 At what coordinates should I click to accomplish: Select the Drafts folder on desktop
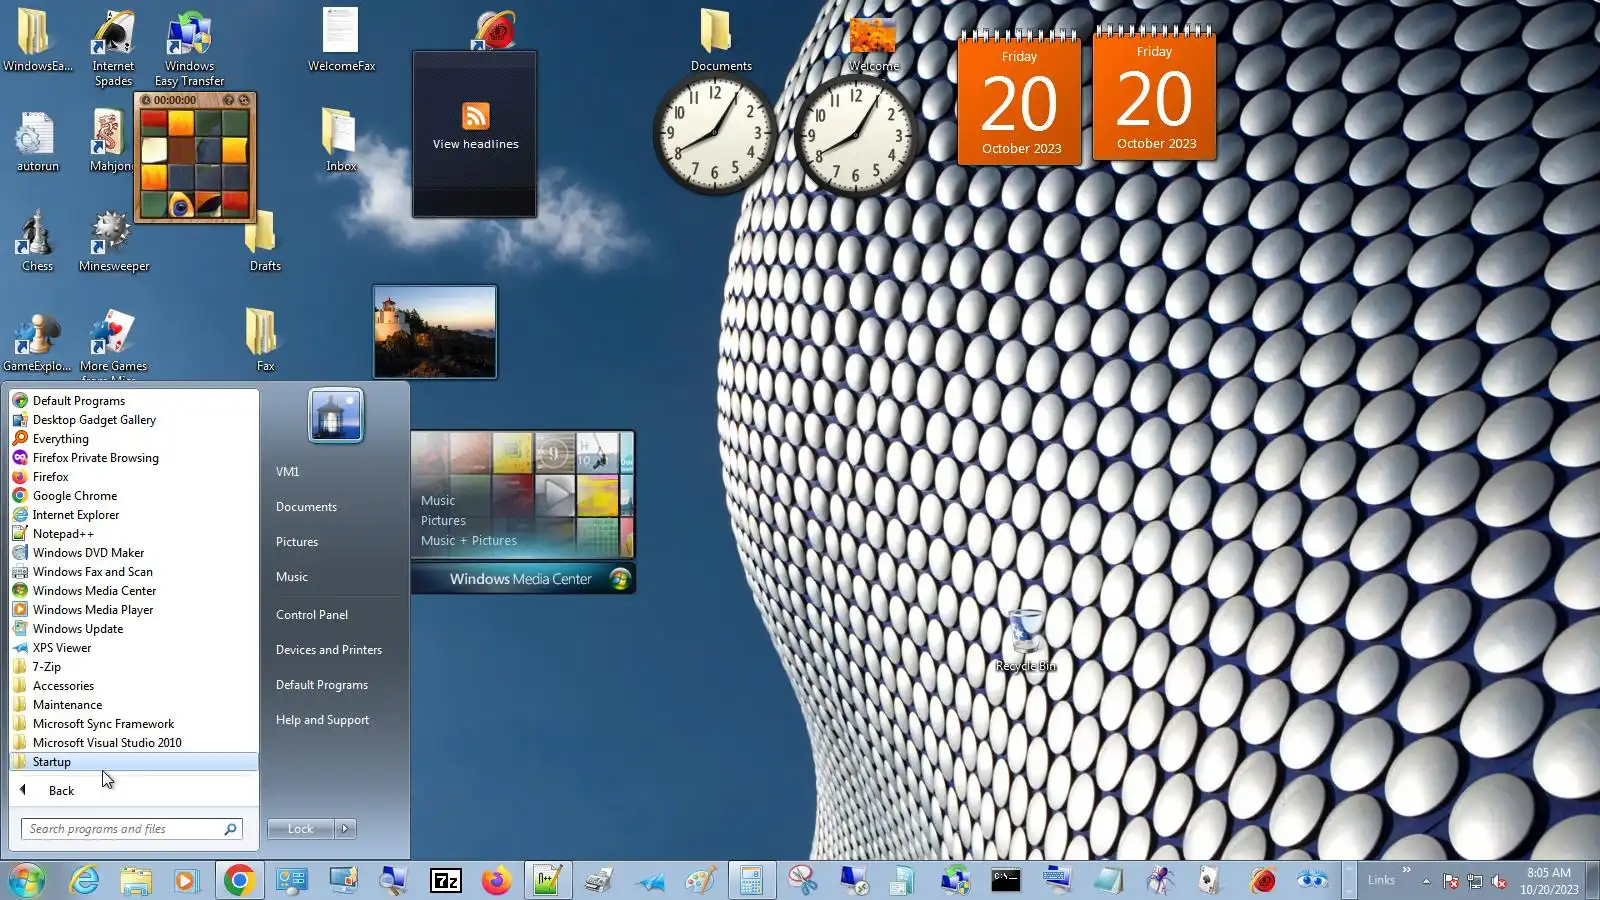[x=265, y=241]
